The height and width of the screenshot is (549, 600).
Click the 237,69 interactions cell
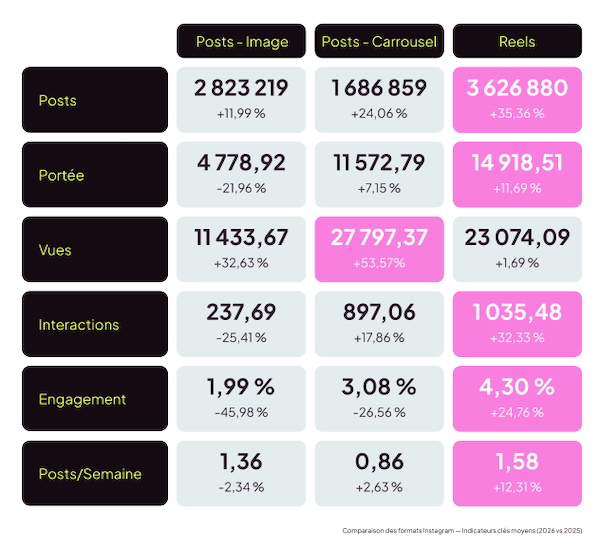(x=241, y=324)
